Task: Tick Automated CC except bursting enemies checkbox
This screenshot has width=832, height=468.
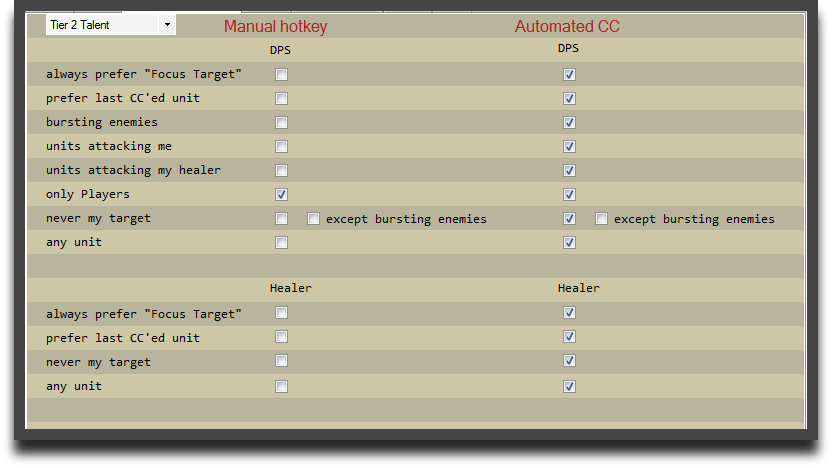Action: (x=602, y=218)
